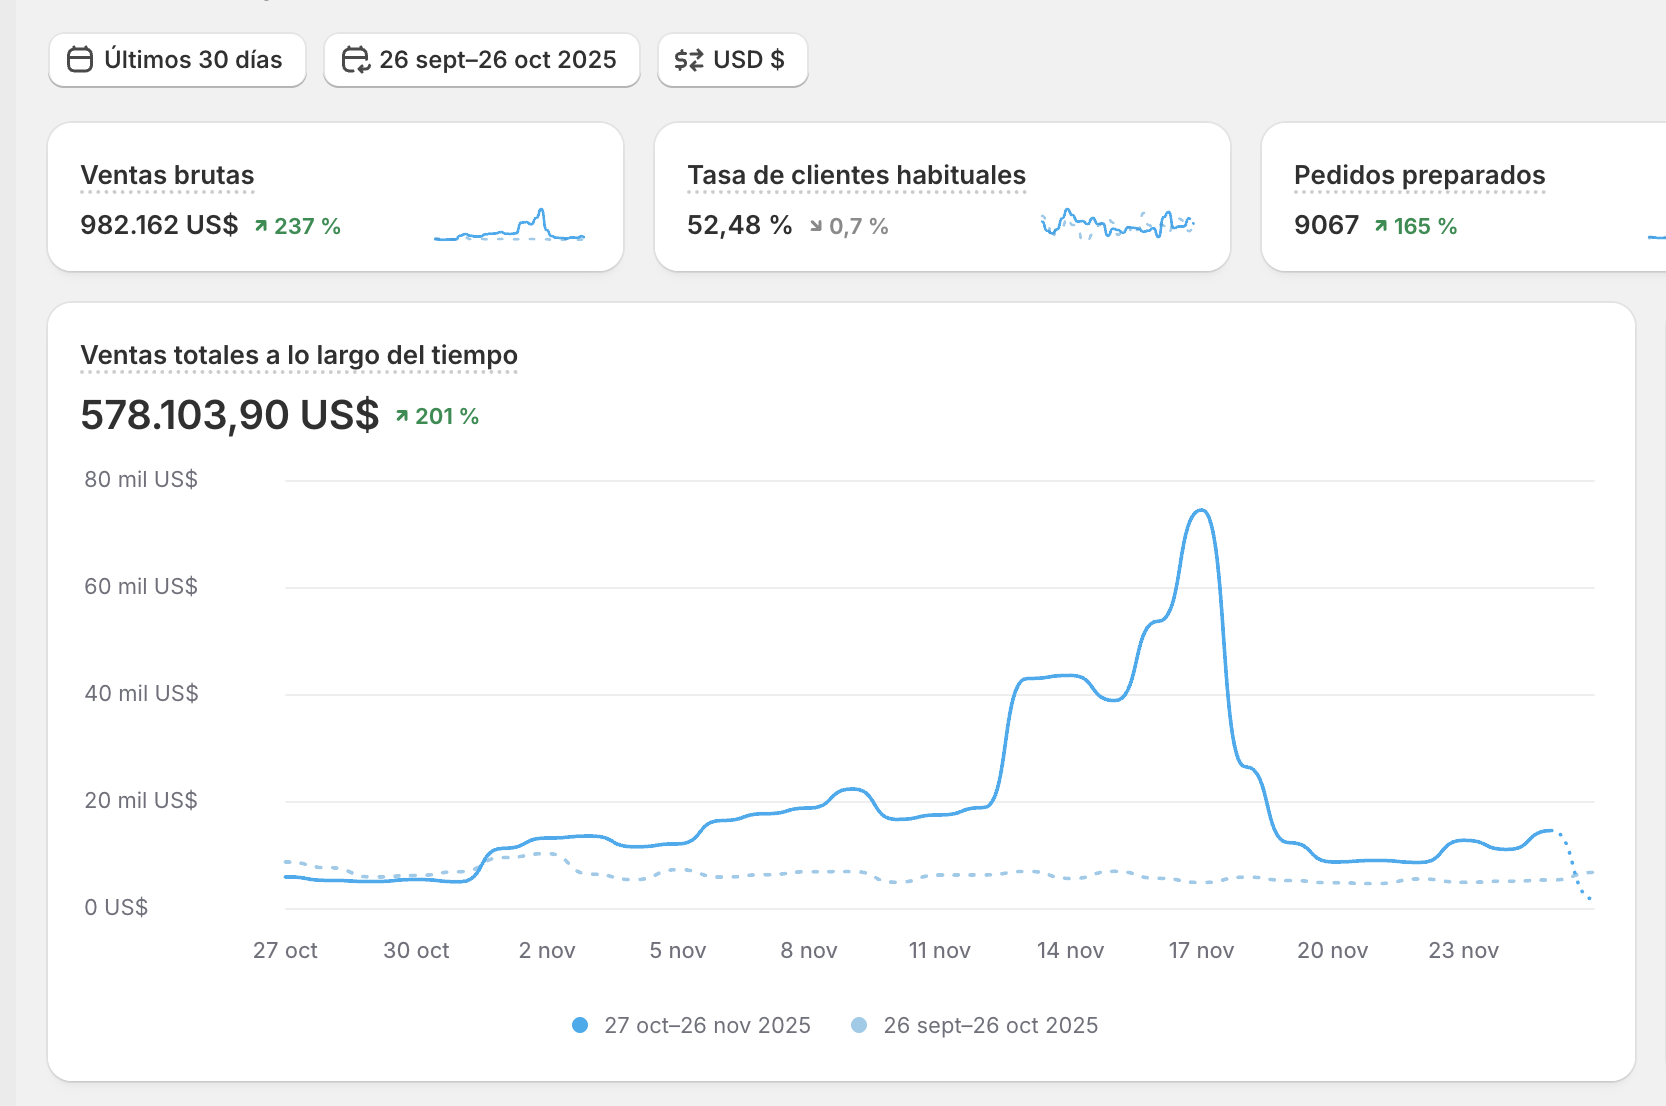Click the "578.103,90 US$" total sales figure

(x=230, y=415)
